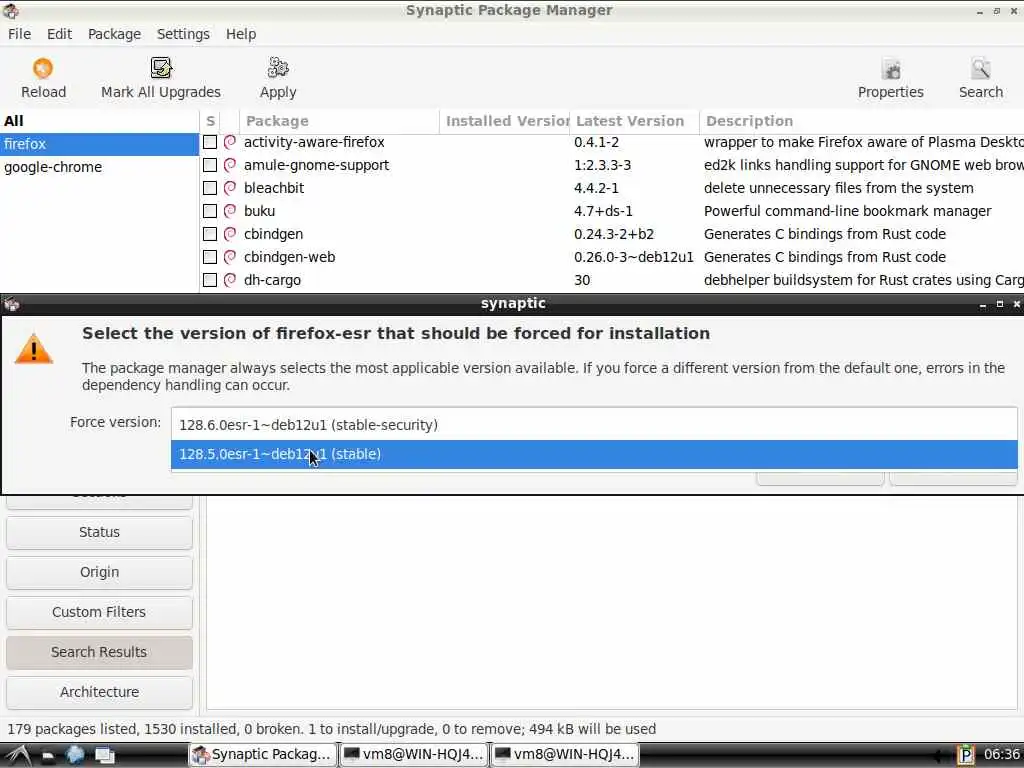The width and height of the screenshot is (1024, 768).
Task: Open the taskbar start menu icon
Action: coord(18,755)
